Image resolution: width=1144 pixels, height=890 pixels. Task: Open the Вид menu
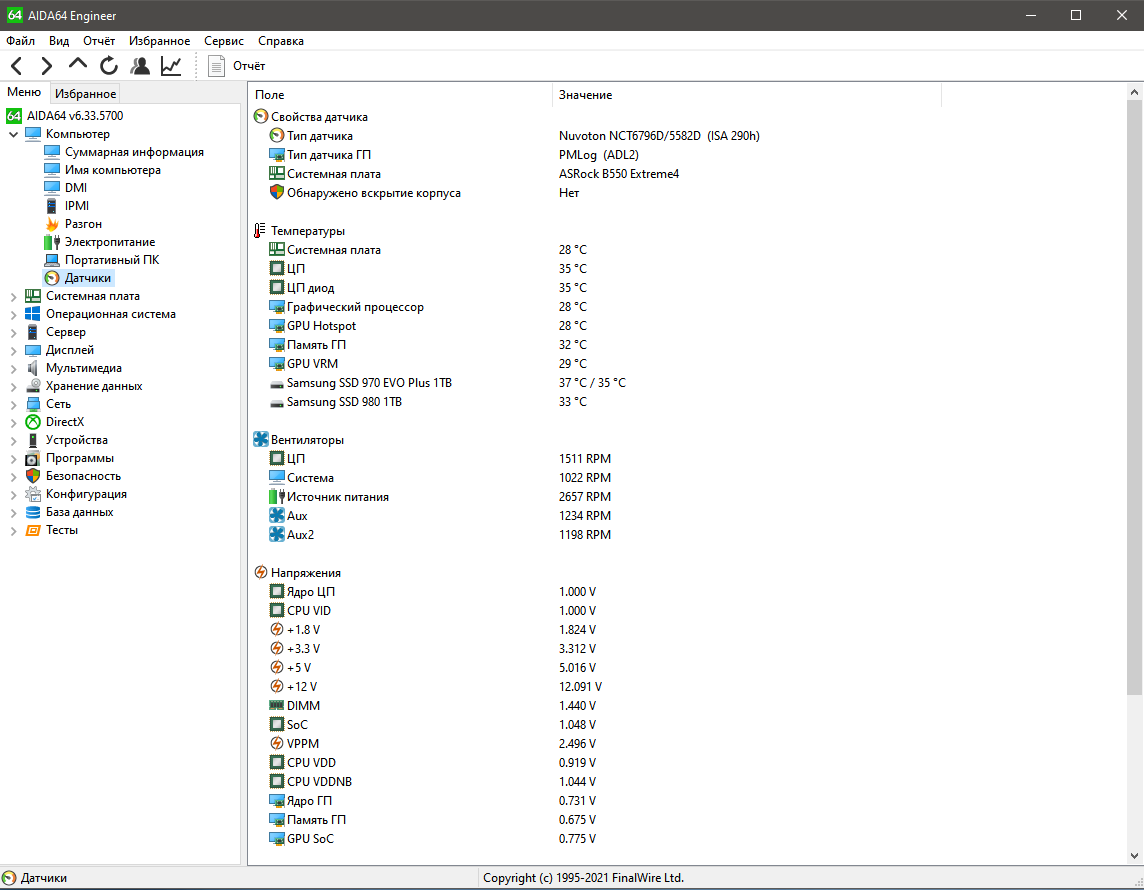click(59, 41)
